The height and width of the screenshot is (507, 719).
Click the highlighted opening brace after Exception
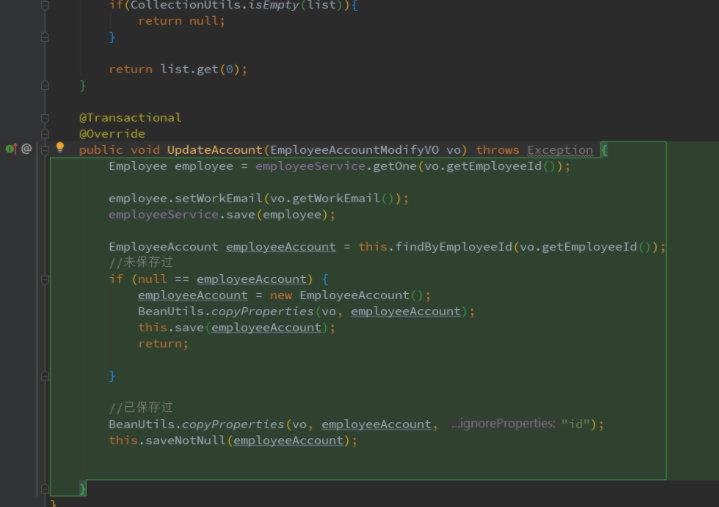[x=604, y=150]
